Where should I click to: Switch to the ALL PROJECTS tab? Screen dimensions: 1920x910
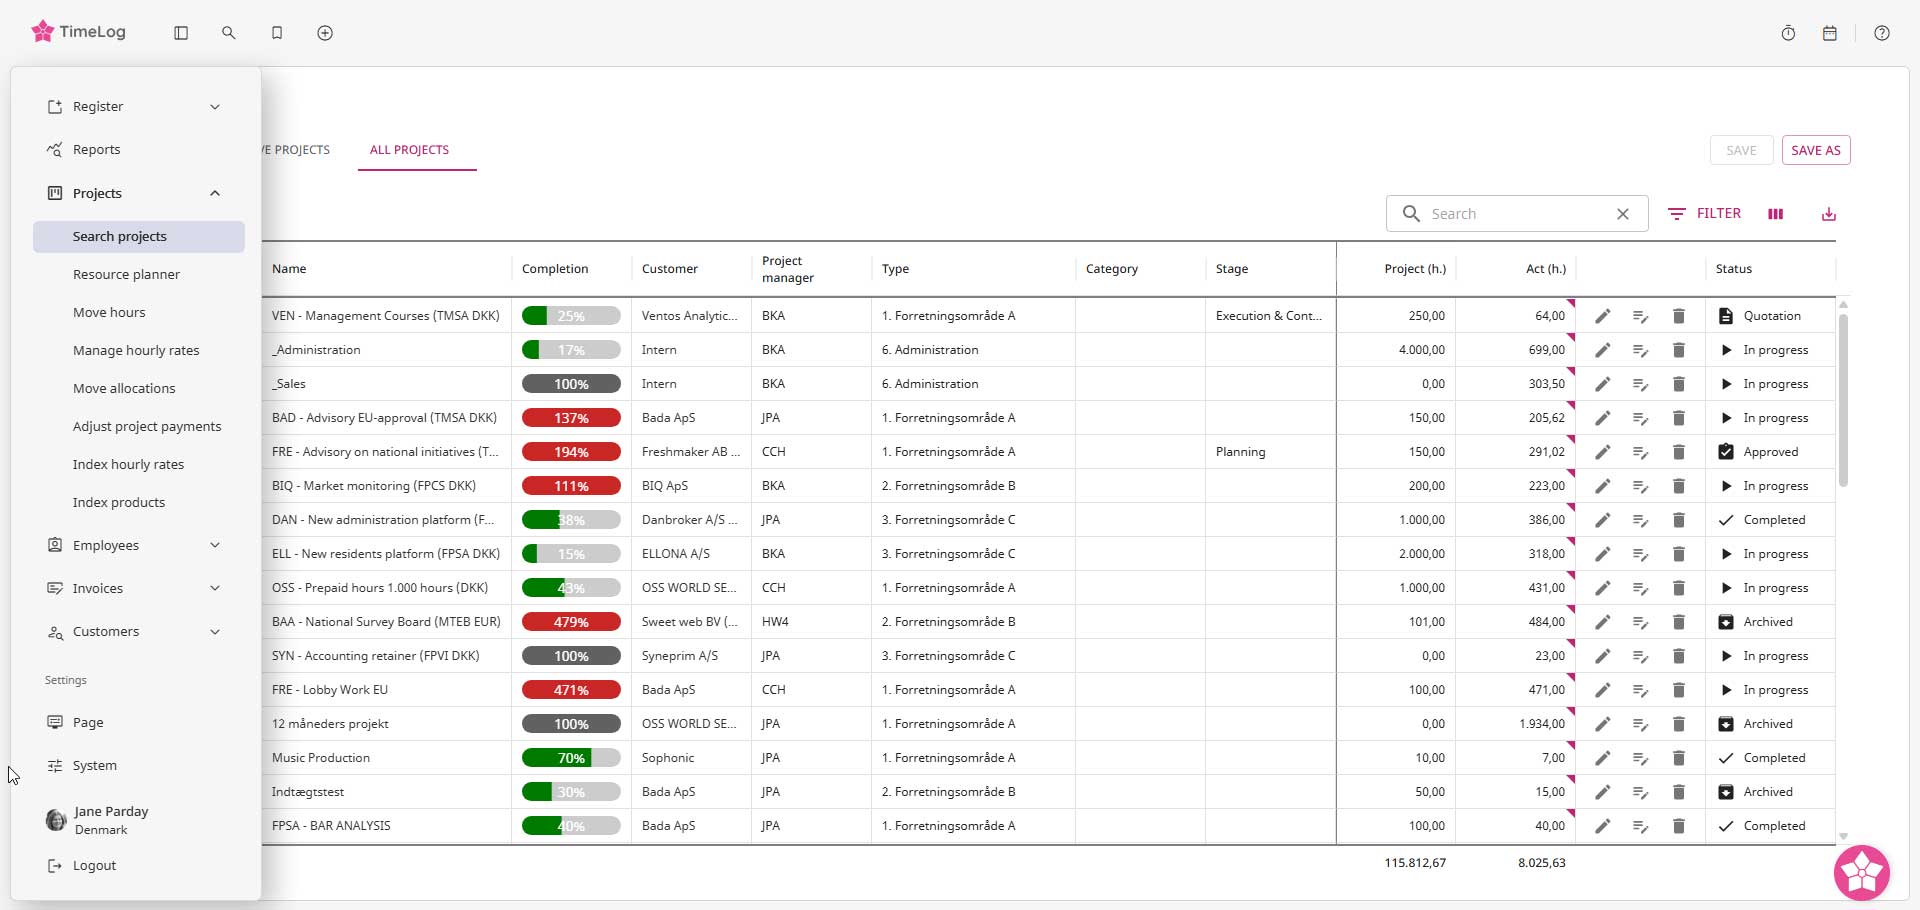(409, 150)
